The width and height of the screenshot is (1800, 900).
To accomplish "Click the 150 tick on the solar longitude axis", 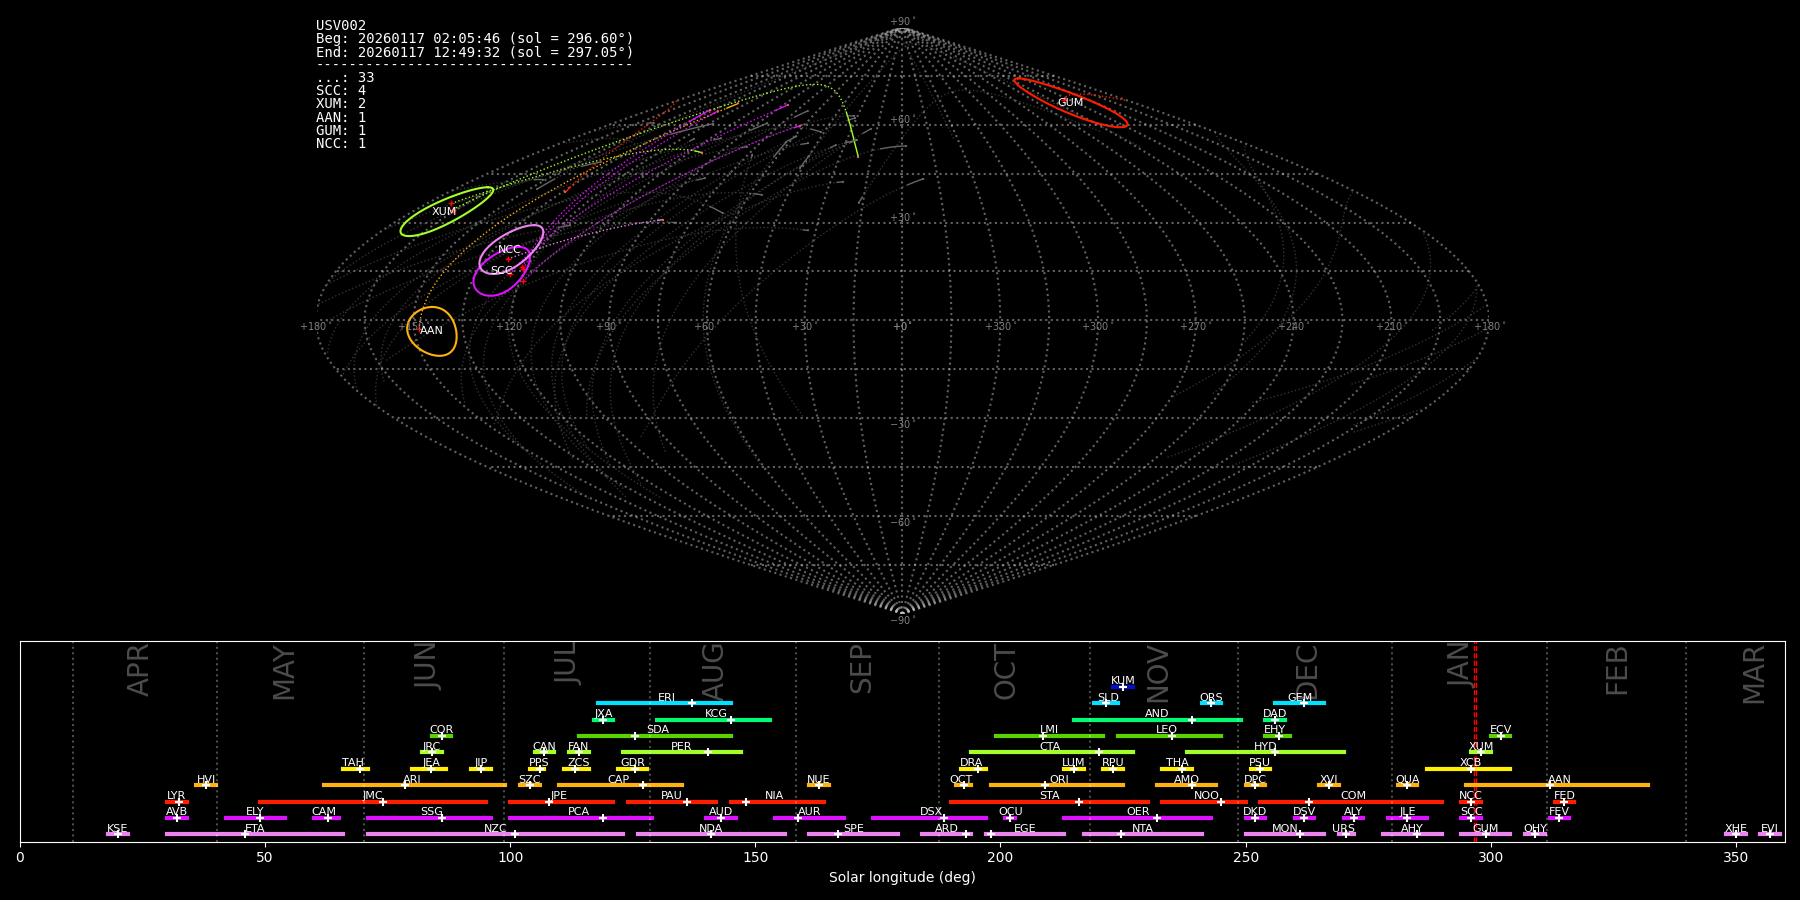I will point(755,857).
